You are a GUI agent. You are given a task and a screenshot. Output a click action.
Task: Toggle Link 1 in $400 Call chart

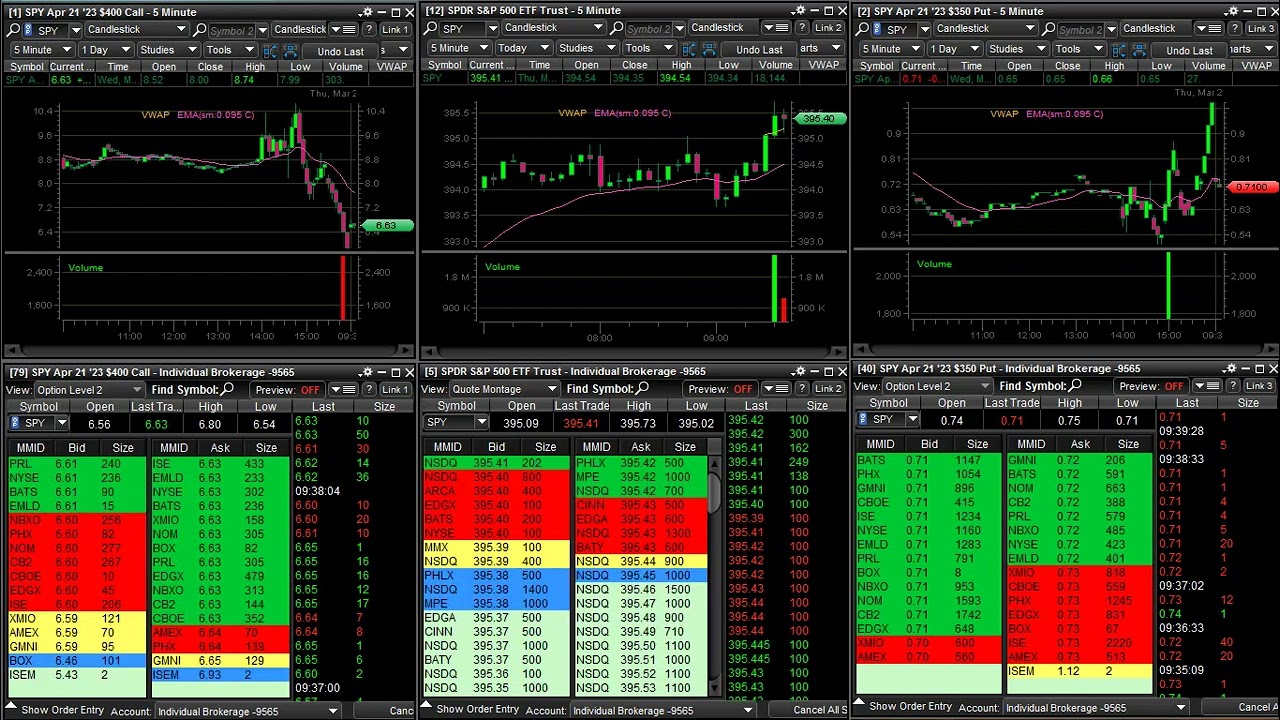[x=396, y=30]
